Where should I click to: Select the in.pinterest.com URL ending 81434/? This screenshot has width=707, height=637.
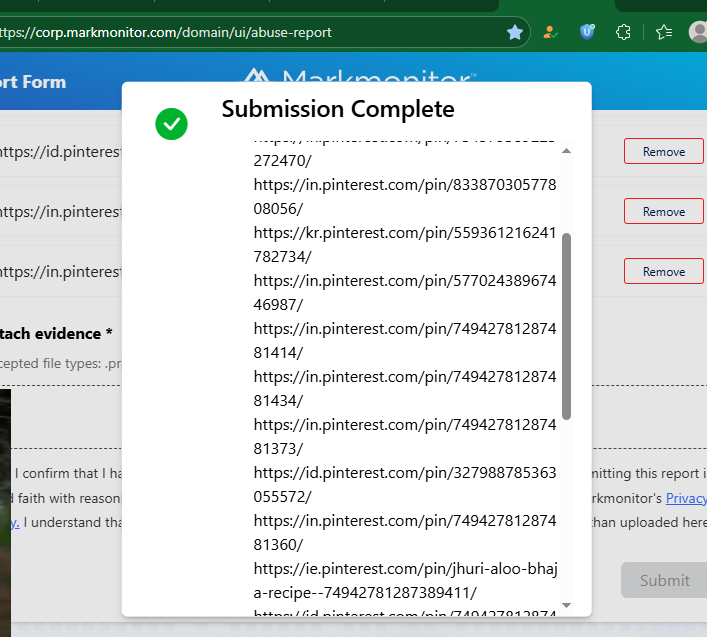(x=404, y=389)
